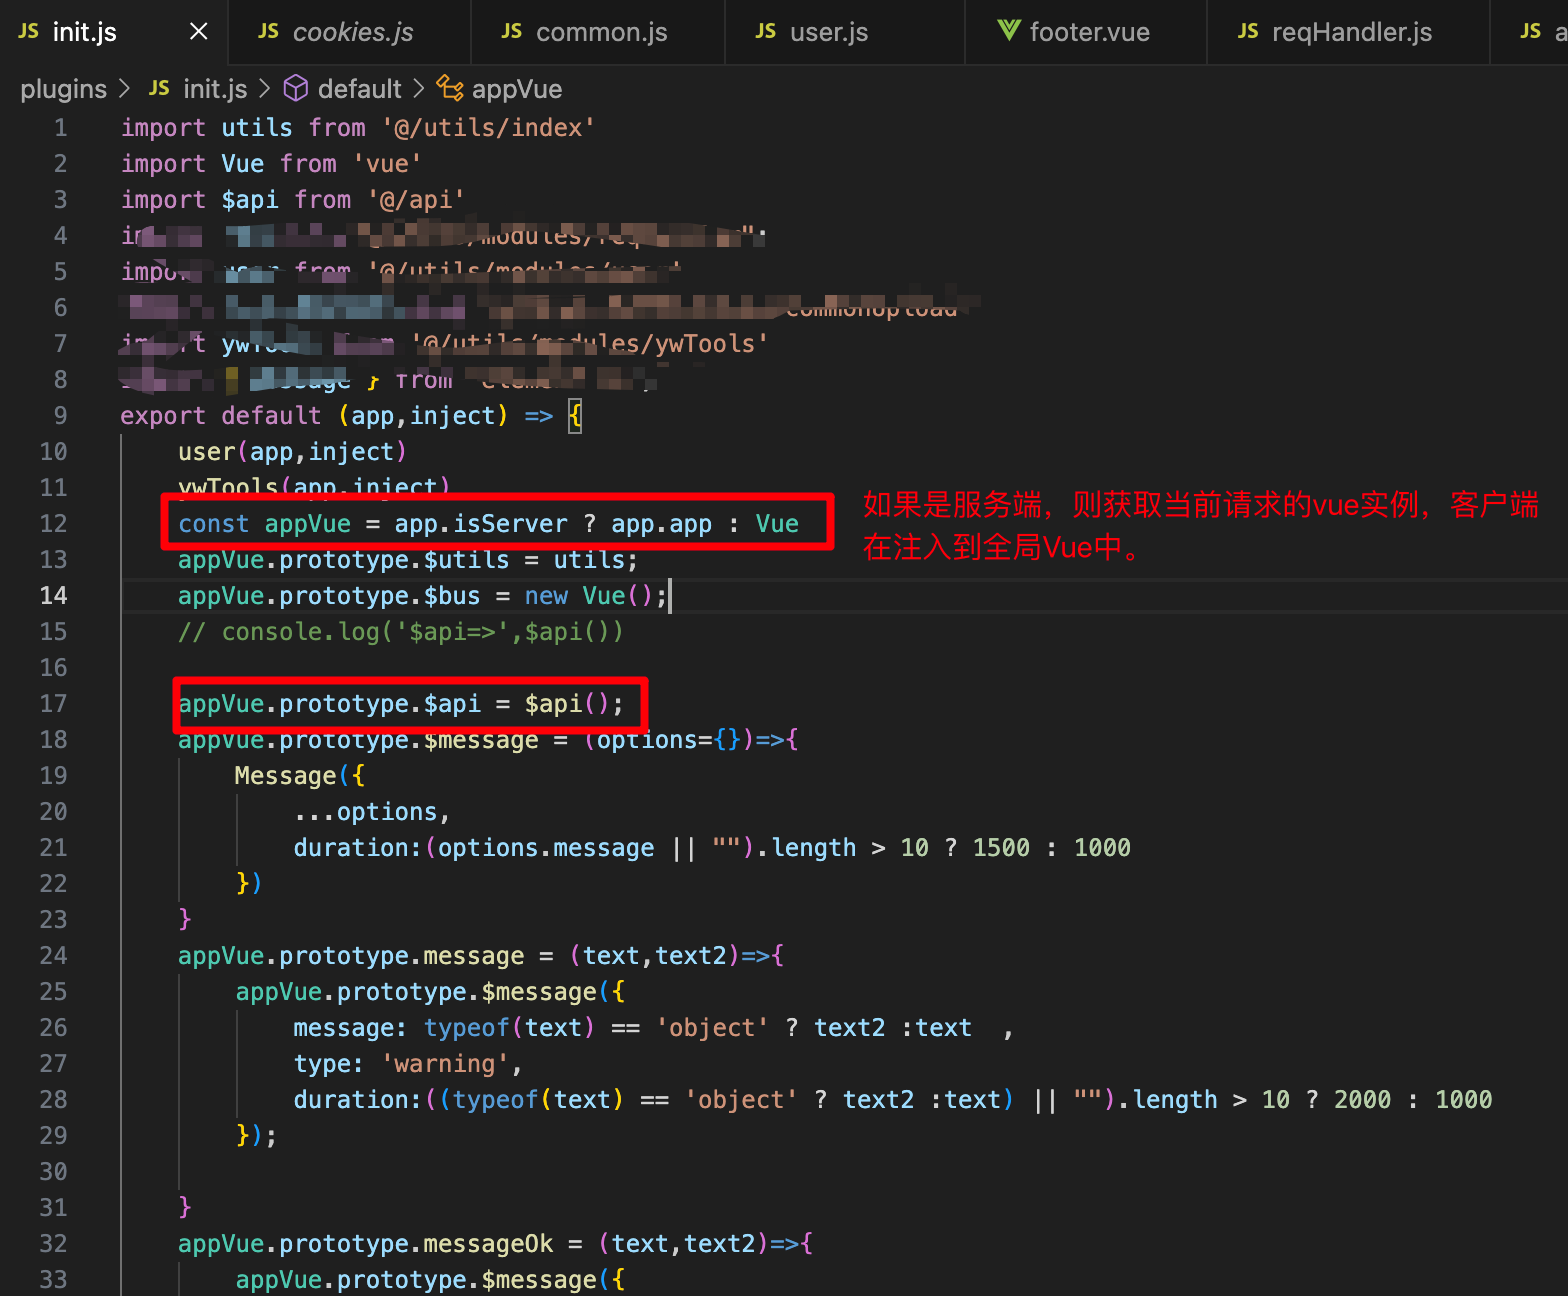Click '$utils' on line 13
This screenshot has width=1568, height=1296.
click(x=466, y=560)
